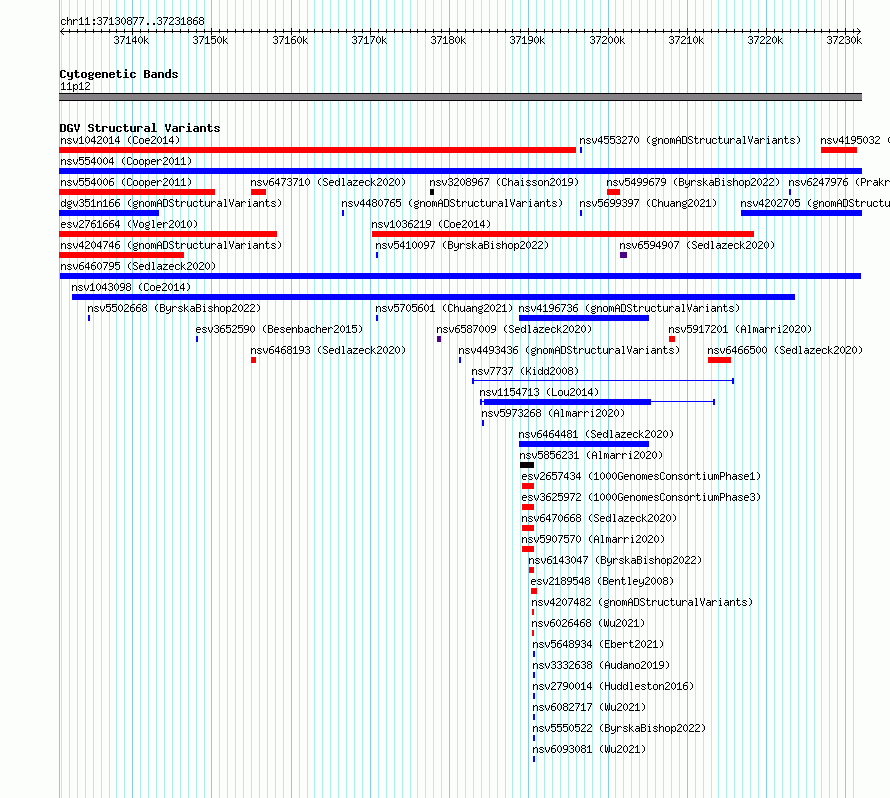Open nsv6143047 (ByrskaBishop2022) label
The width and height of the screenshot is (890, 798).
pyautogui.click(x=615, y=560)
